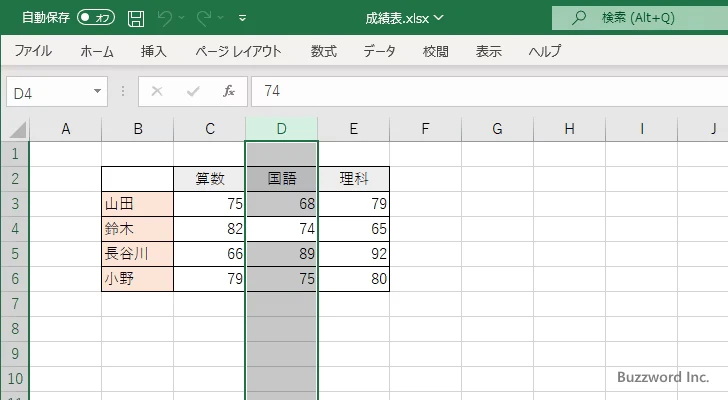Switch to the 挿入 (Insert) tab

click(153, 51)
